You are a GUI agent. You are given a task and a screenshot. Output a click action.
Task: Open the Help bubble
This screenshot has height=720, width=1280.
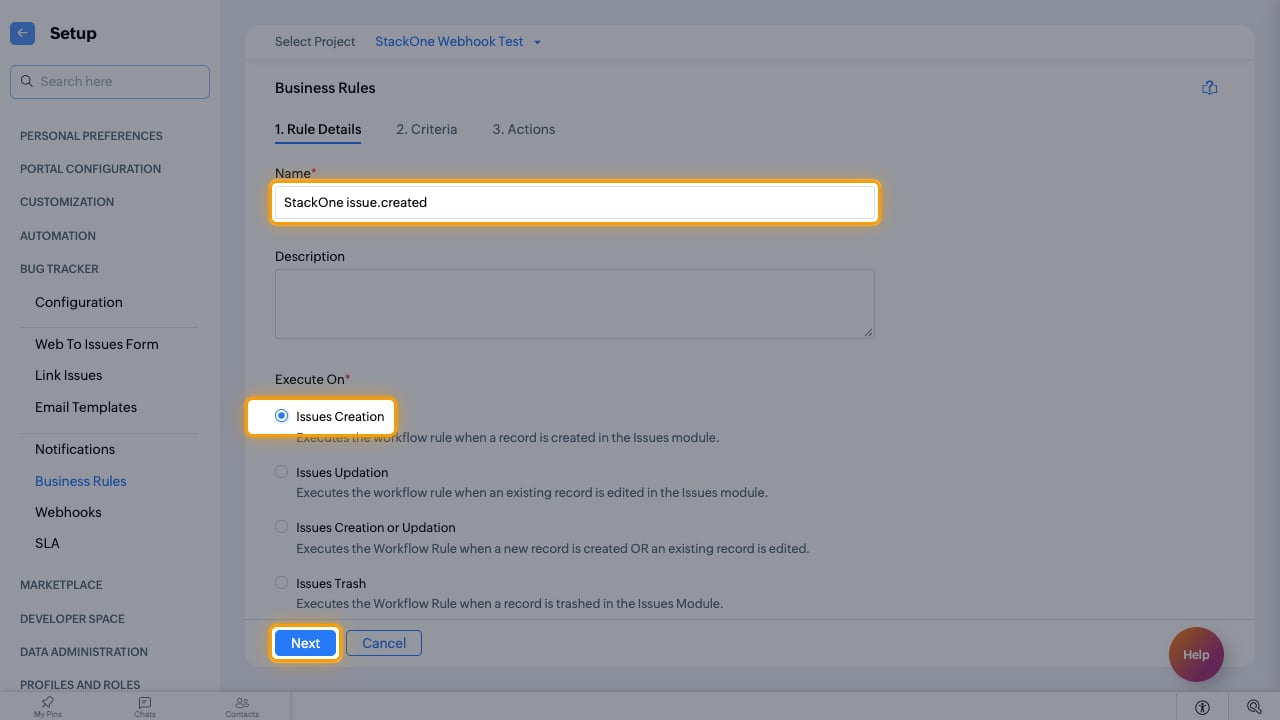click(x=1196, y=655)
